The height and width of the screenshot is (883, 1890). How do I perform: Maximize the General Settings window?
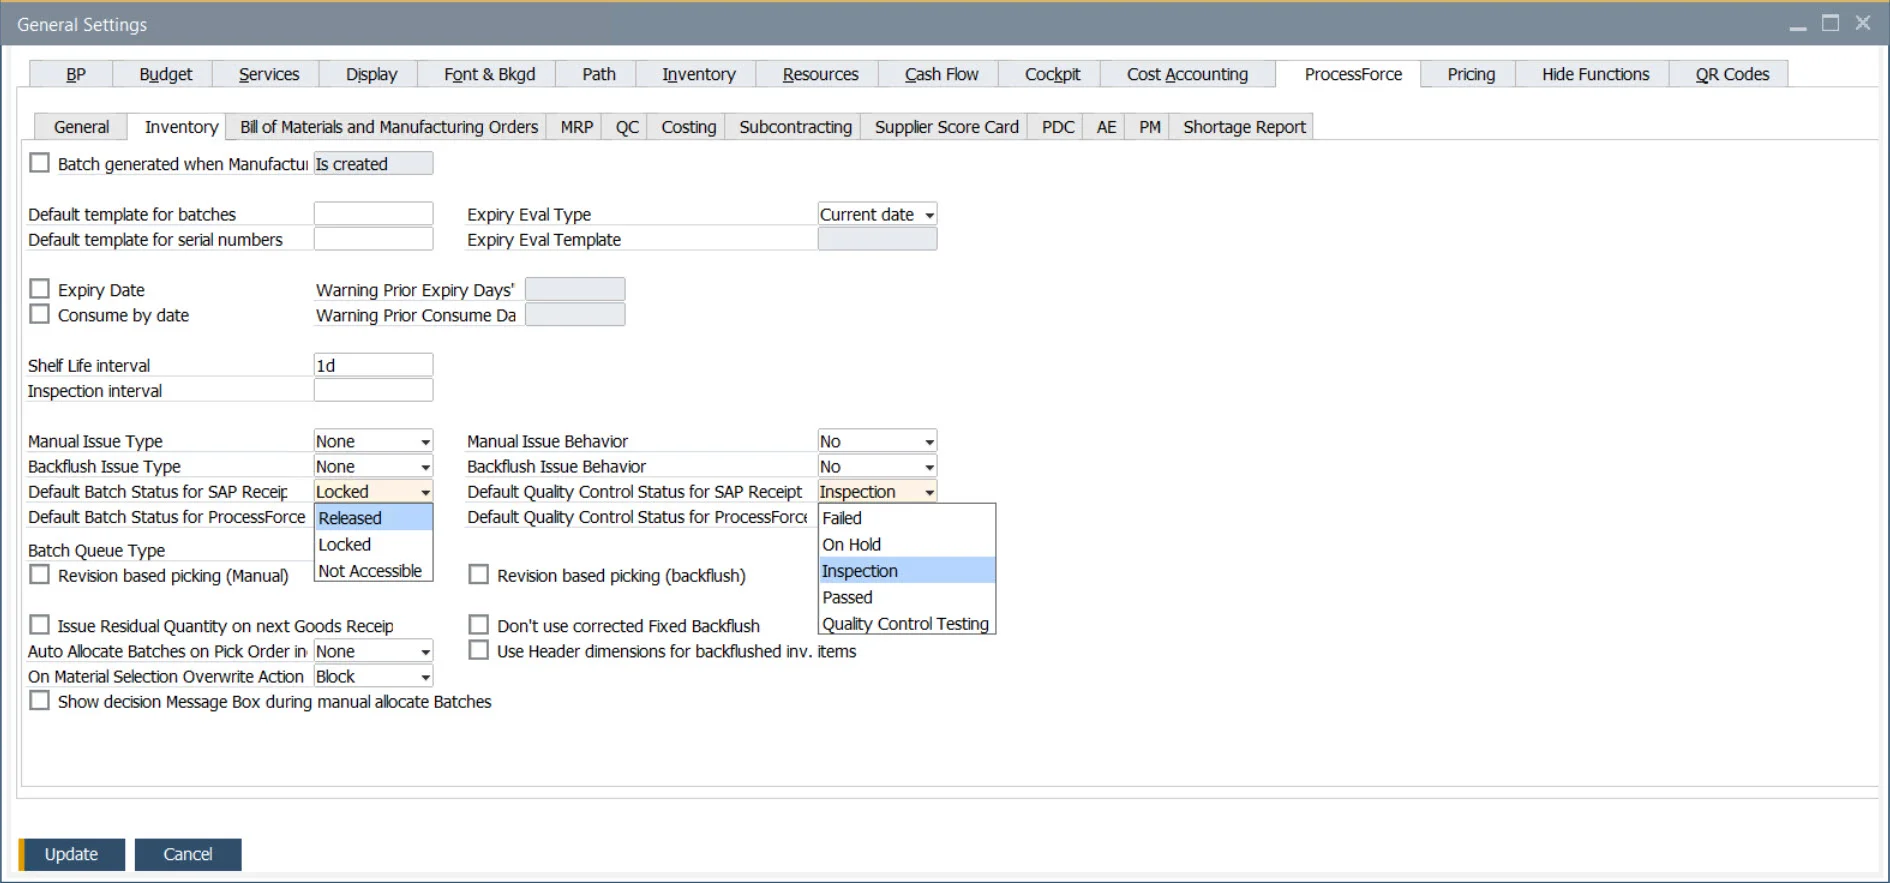(1830, 23)
